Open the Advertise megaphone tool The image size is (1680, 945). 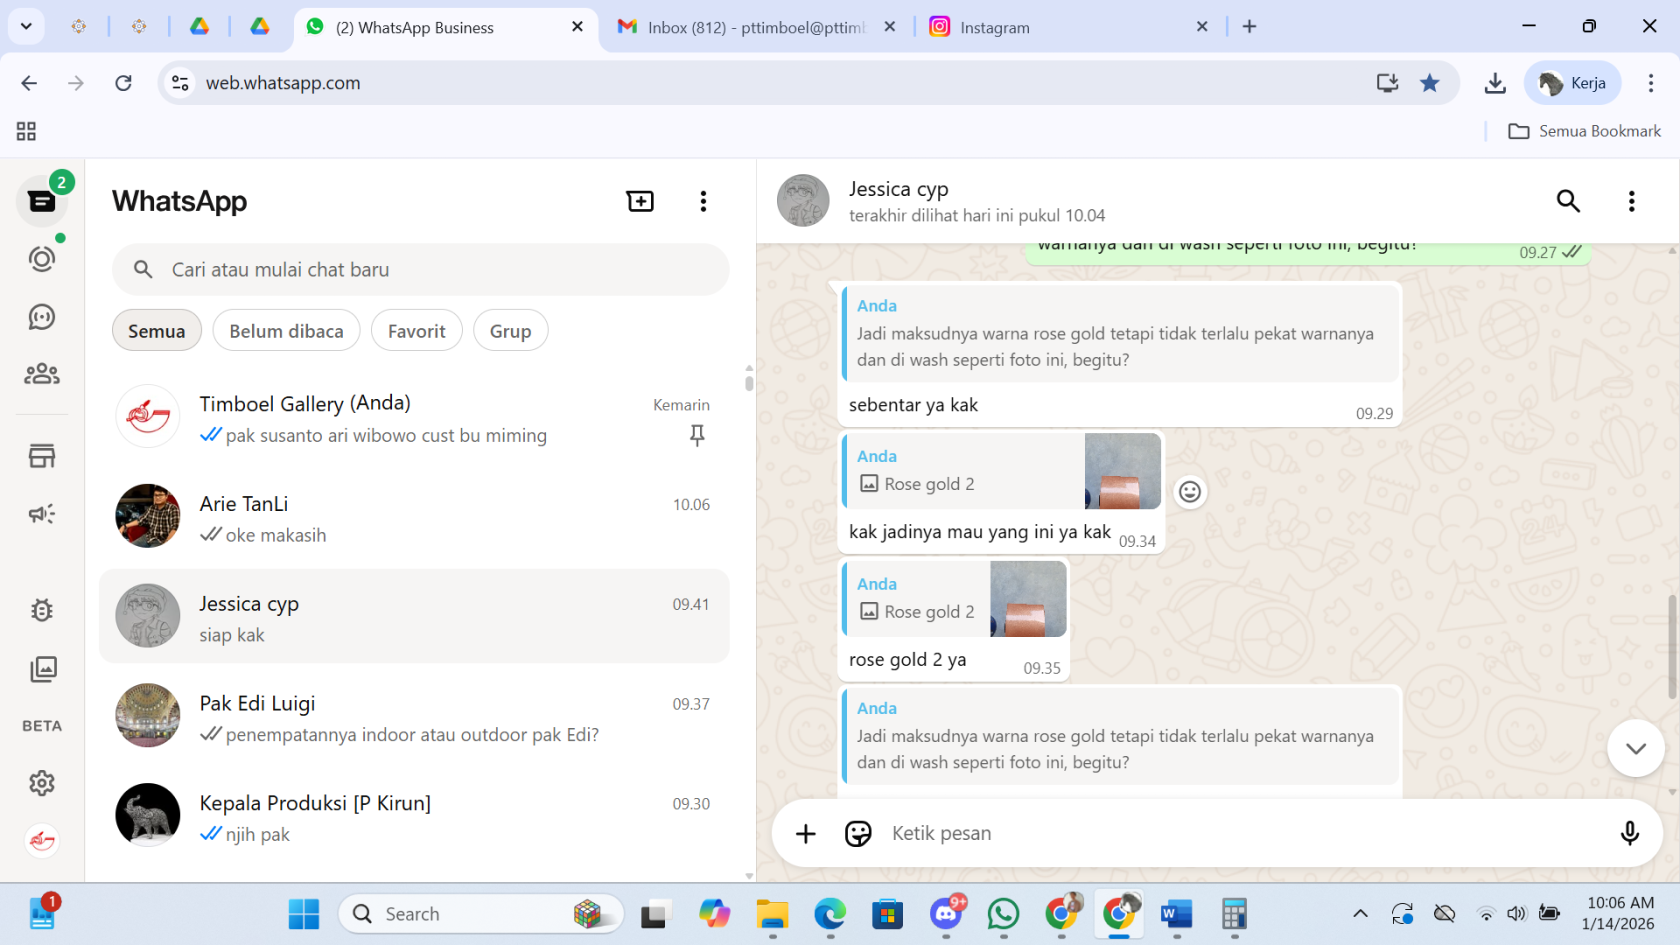click(x=42, y=514)
